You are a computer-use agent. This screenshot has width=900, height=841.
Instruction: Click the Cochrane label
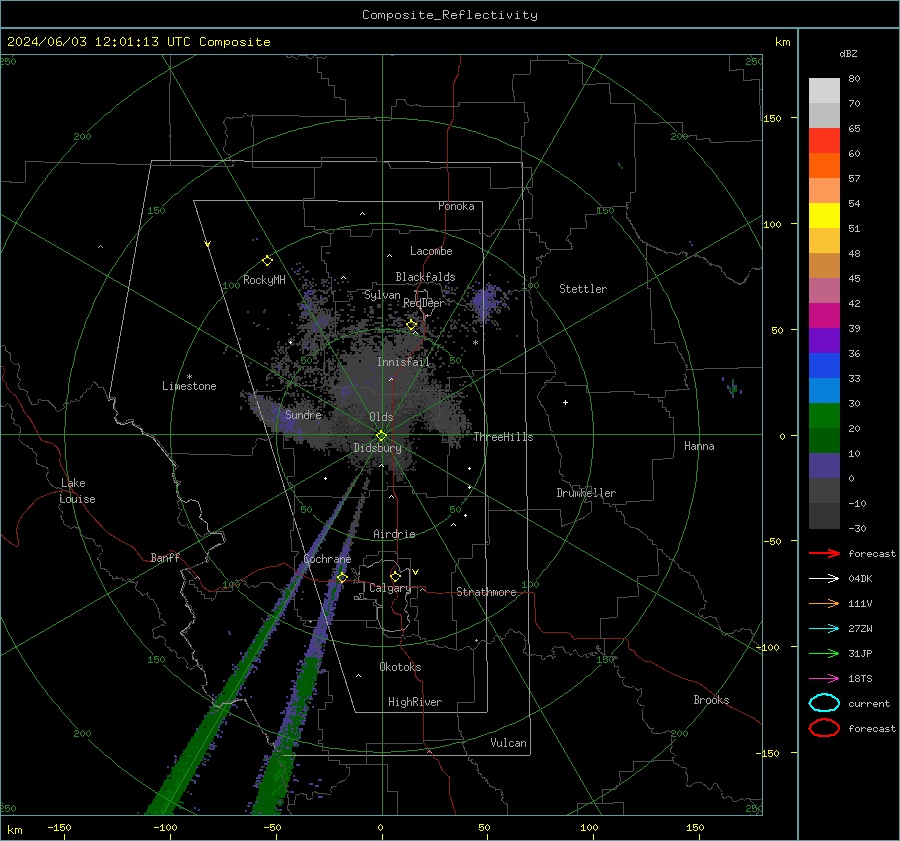[x=327, y=559]
